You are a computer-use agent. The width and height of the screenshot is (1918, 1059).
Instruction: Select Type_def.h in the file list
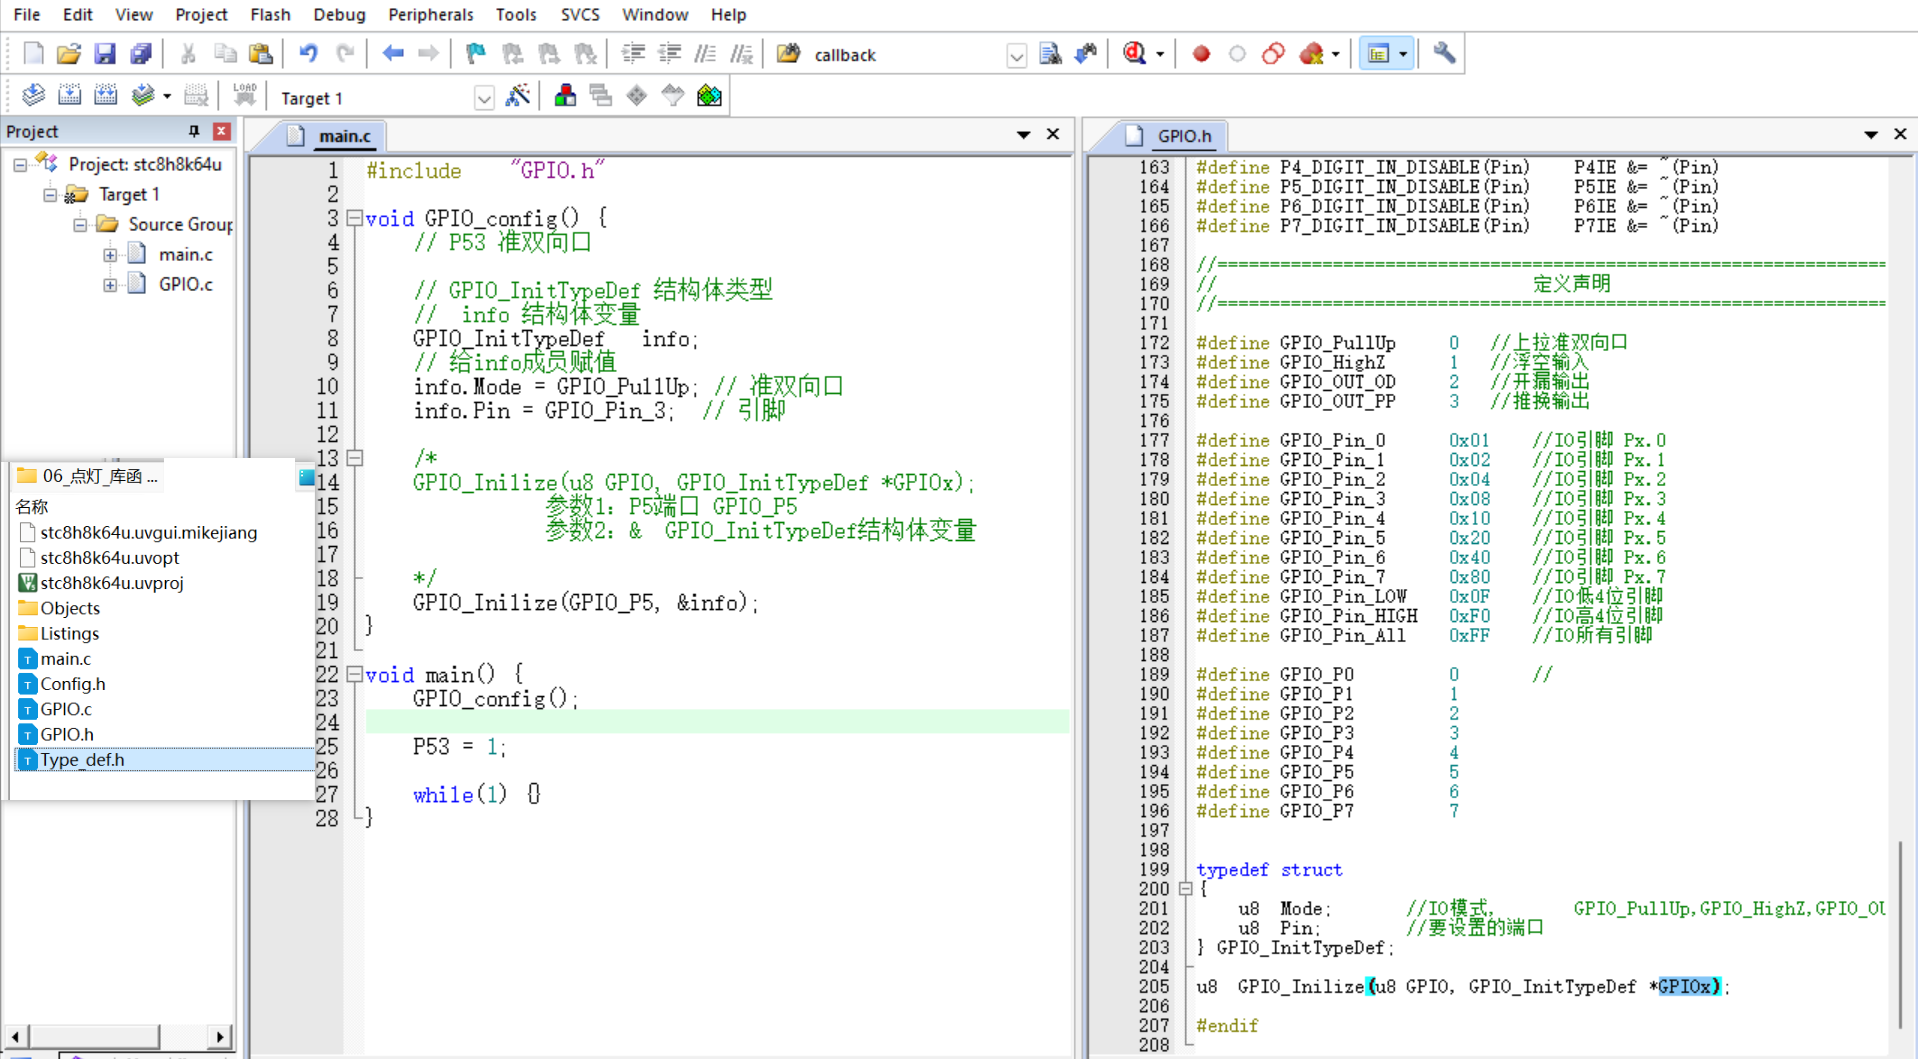(162, 759)
